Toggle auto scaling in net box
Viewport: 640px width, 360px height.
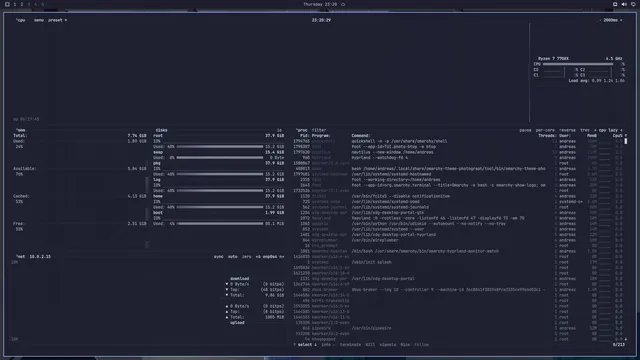(x=233, y=257)
